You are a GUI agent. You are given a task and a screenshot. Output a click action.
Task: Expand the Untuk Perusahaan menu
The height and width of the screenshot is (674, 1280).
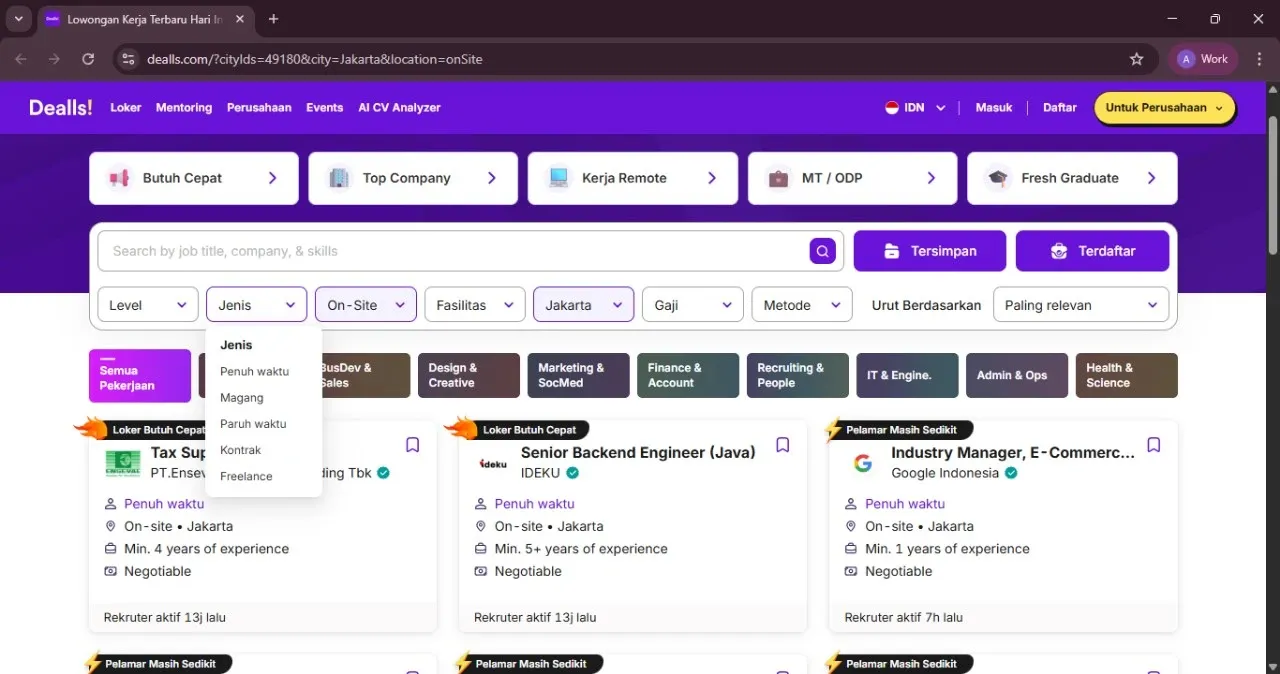click(1164, 107)
